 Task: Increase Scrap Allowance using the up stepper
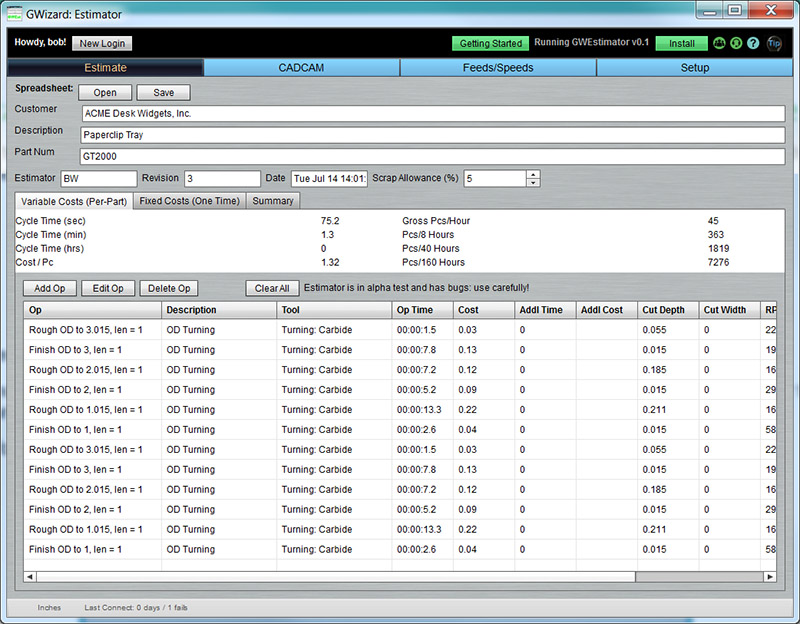(532, 173)
